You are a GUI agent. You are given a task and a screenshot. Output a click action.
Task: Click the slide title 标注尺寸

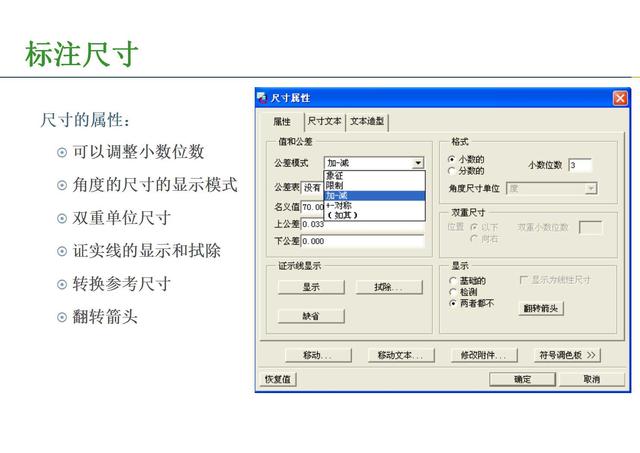[82, 54]
